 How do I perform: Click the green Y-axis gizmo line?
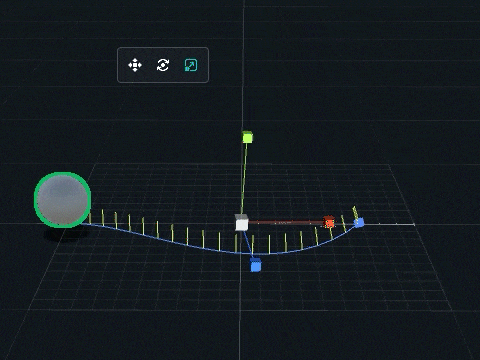coord(244,178)
